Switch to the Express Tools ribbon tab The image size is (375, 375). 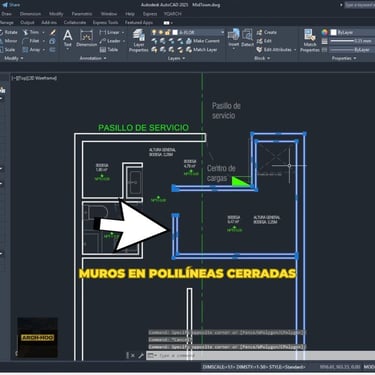tap(105, 23)
